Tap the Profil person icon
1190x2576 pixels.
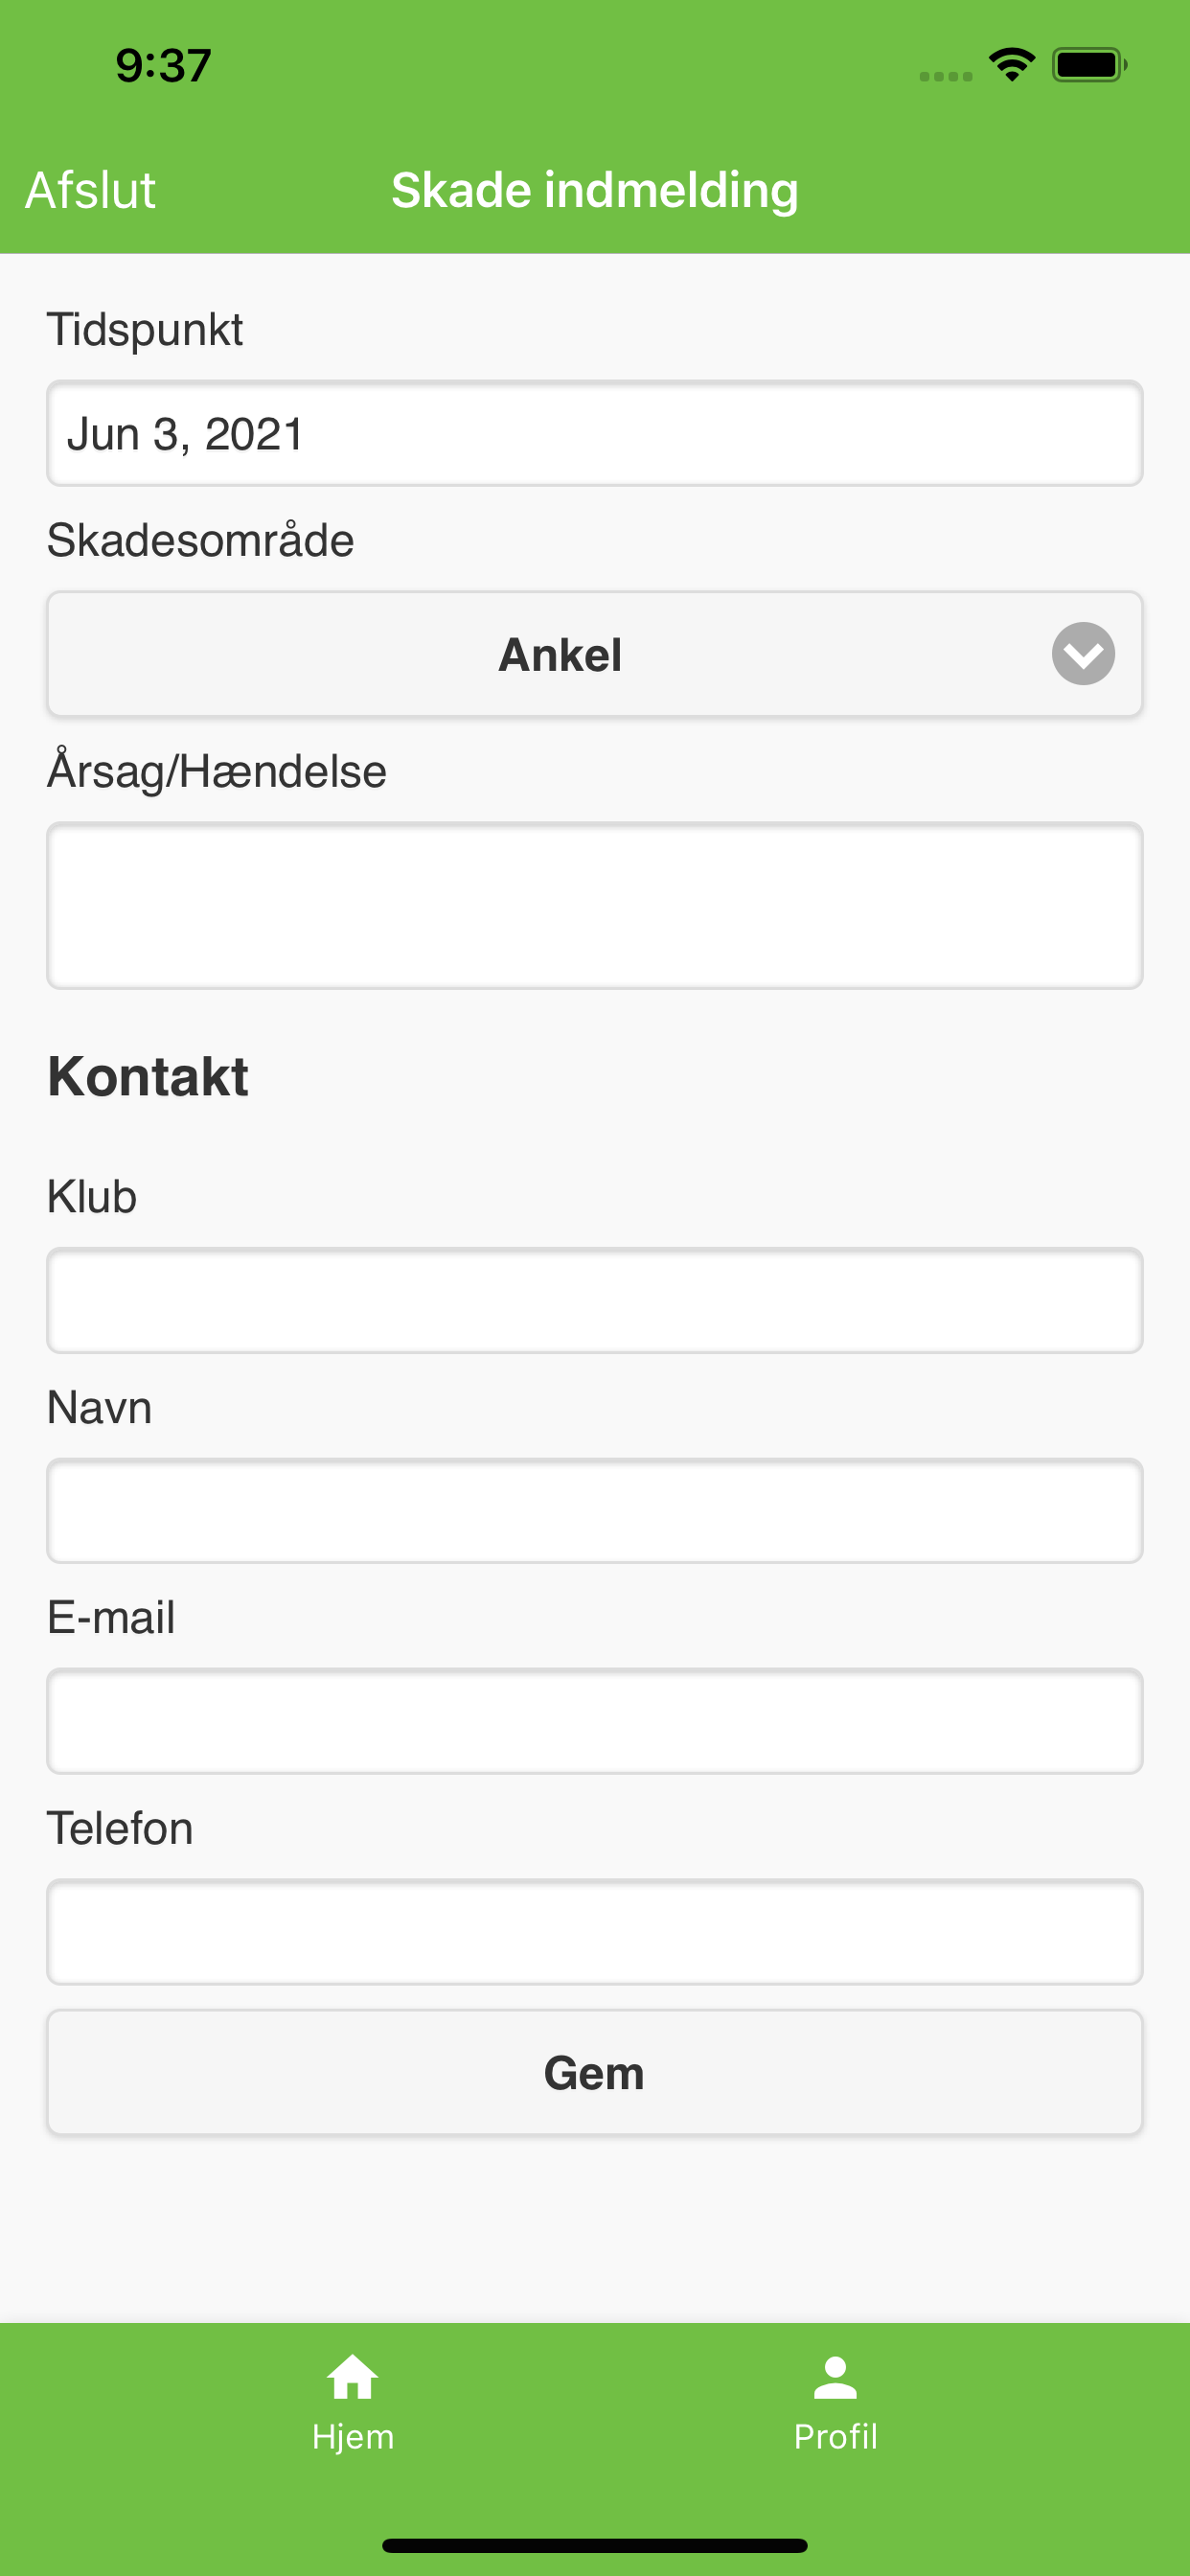pos(835,2377)
